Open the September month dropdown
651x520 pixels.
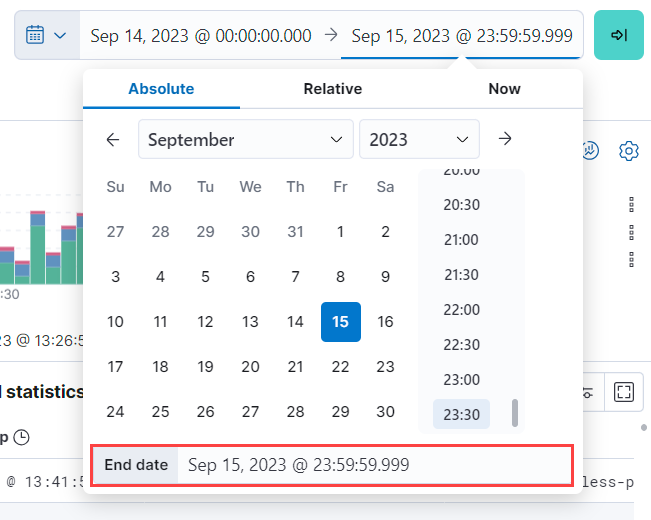point(245,139)
